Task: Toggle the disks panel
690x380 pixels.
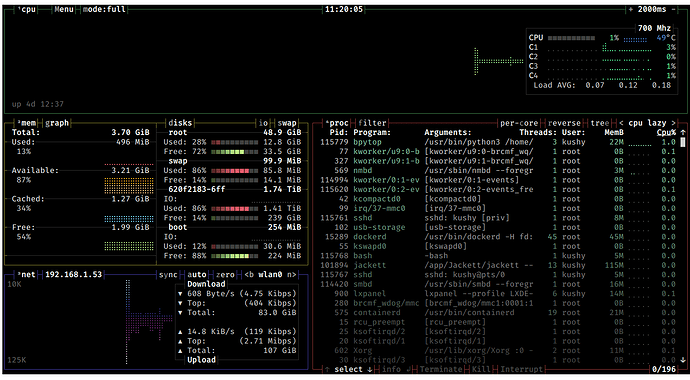Action: click(180, 123)
